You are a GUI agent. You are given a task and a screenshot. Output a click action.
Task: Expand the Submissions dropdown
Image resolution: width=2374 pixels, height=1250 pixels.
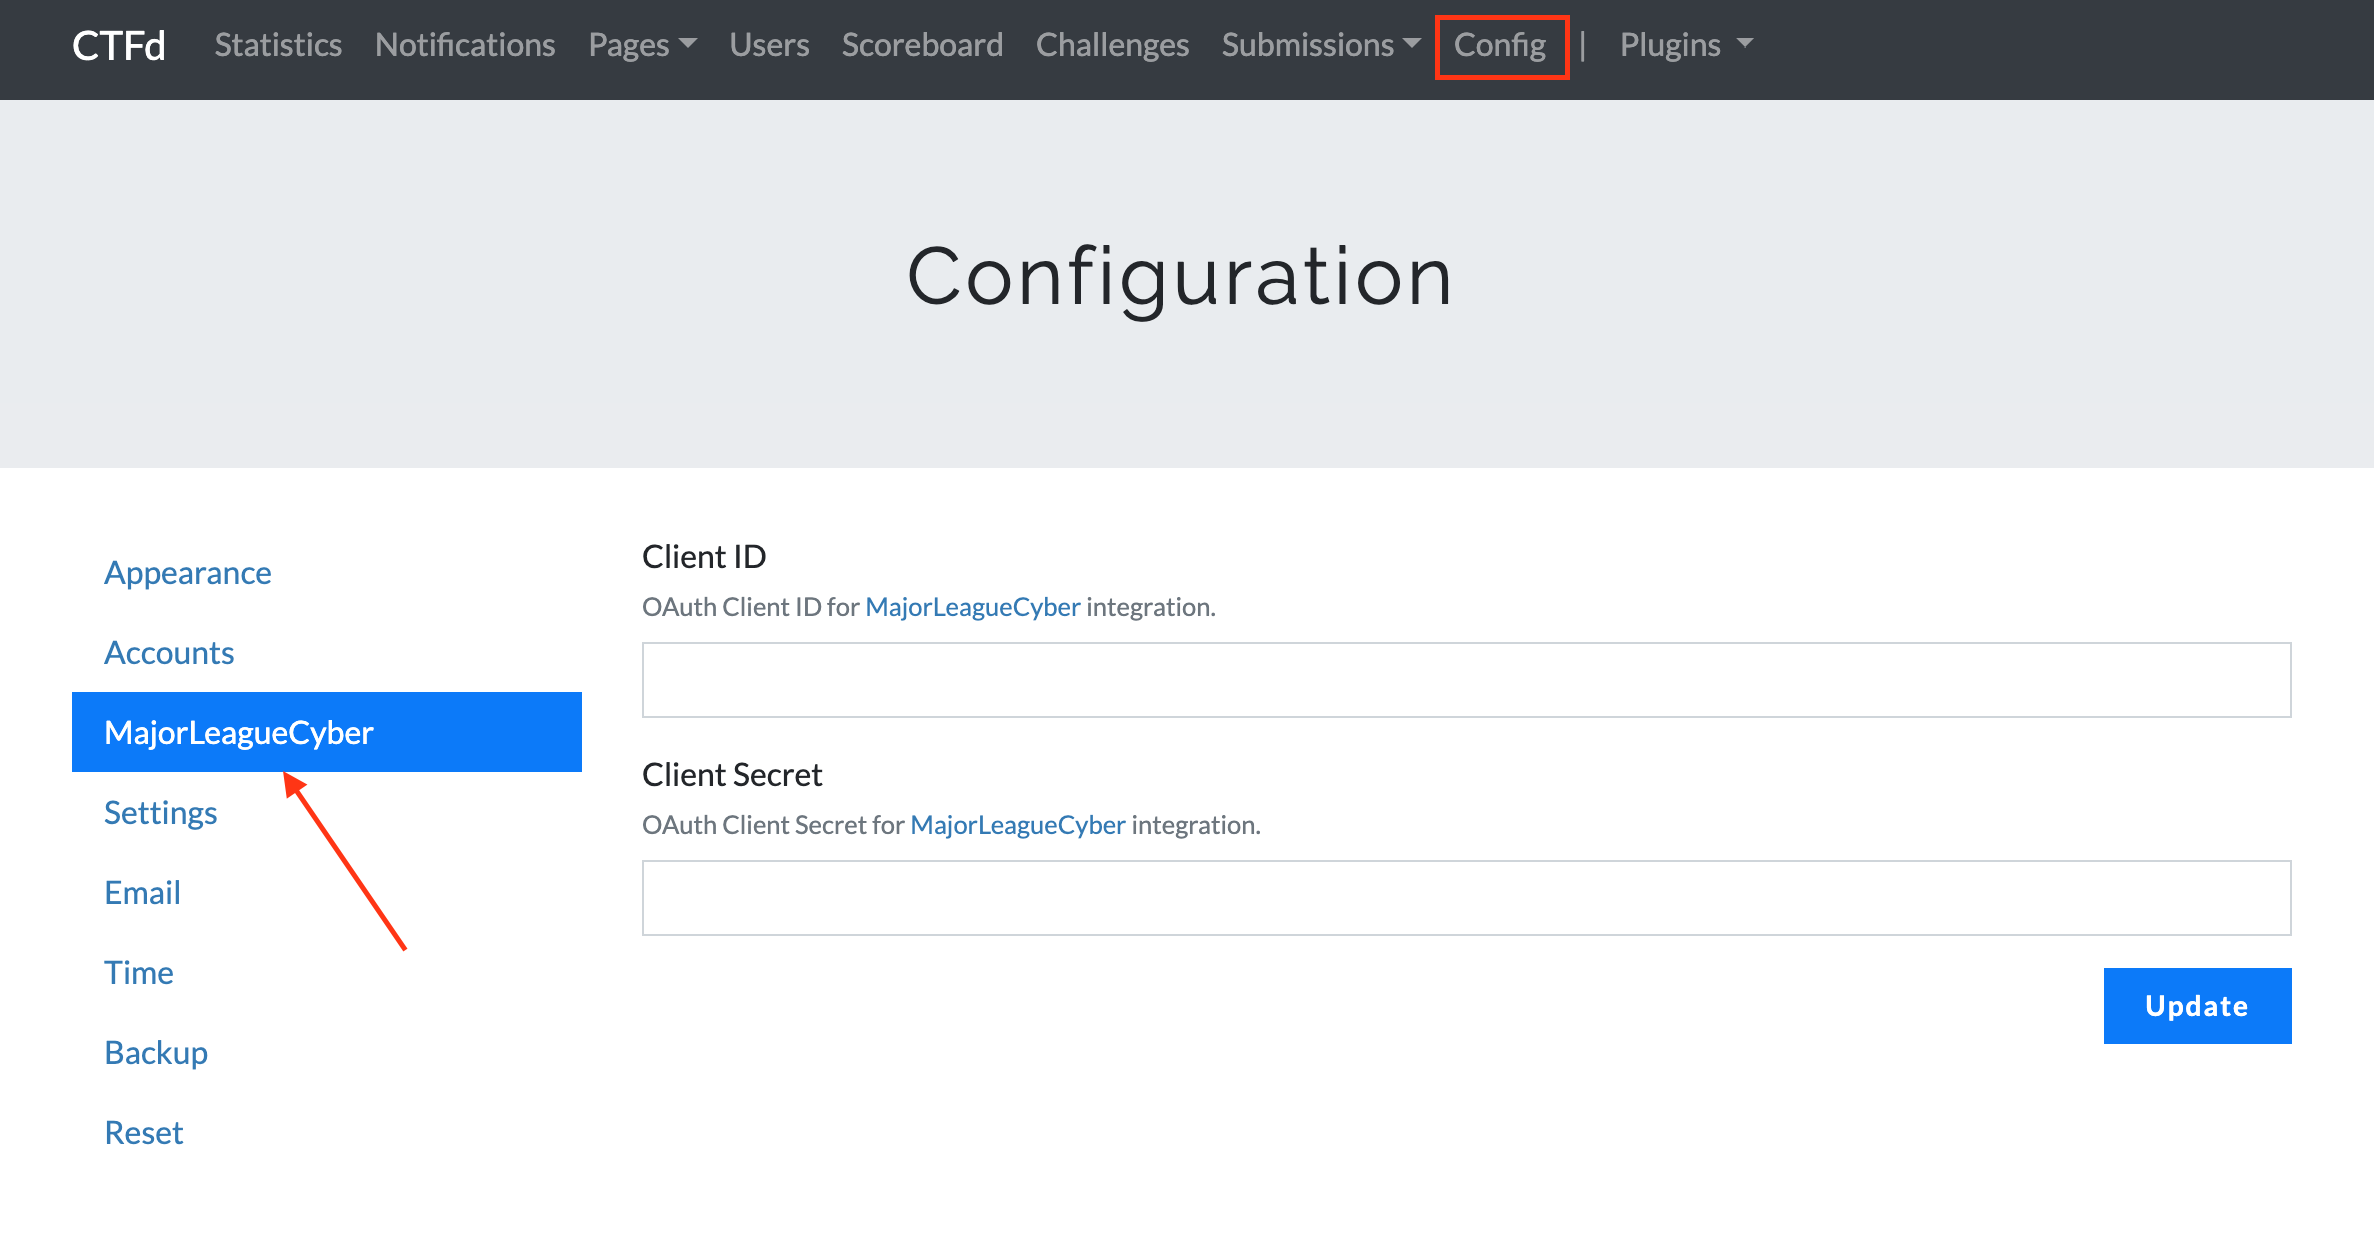pyautogui.click(x=1320, y=45)
